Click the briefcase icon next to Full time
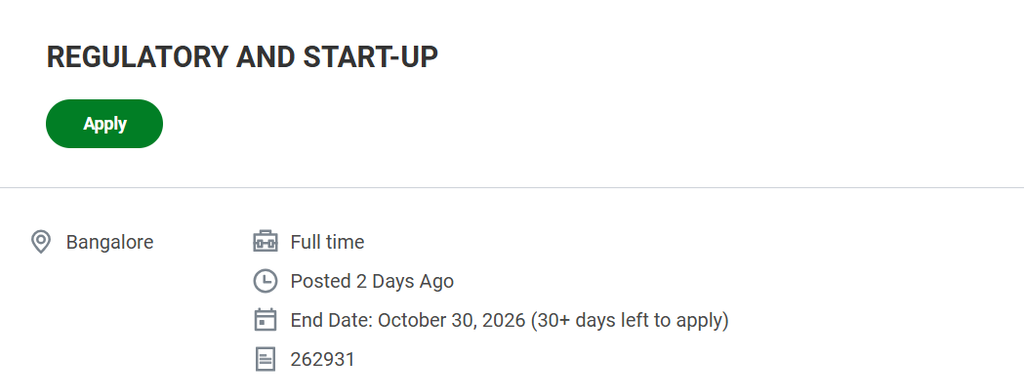1024x391 pixels. coord(264,242)
